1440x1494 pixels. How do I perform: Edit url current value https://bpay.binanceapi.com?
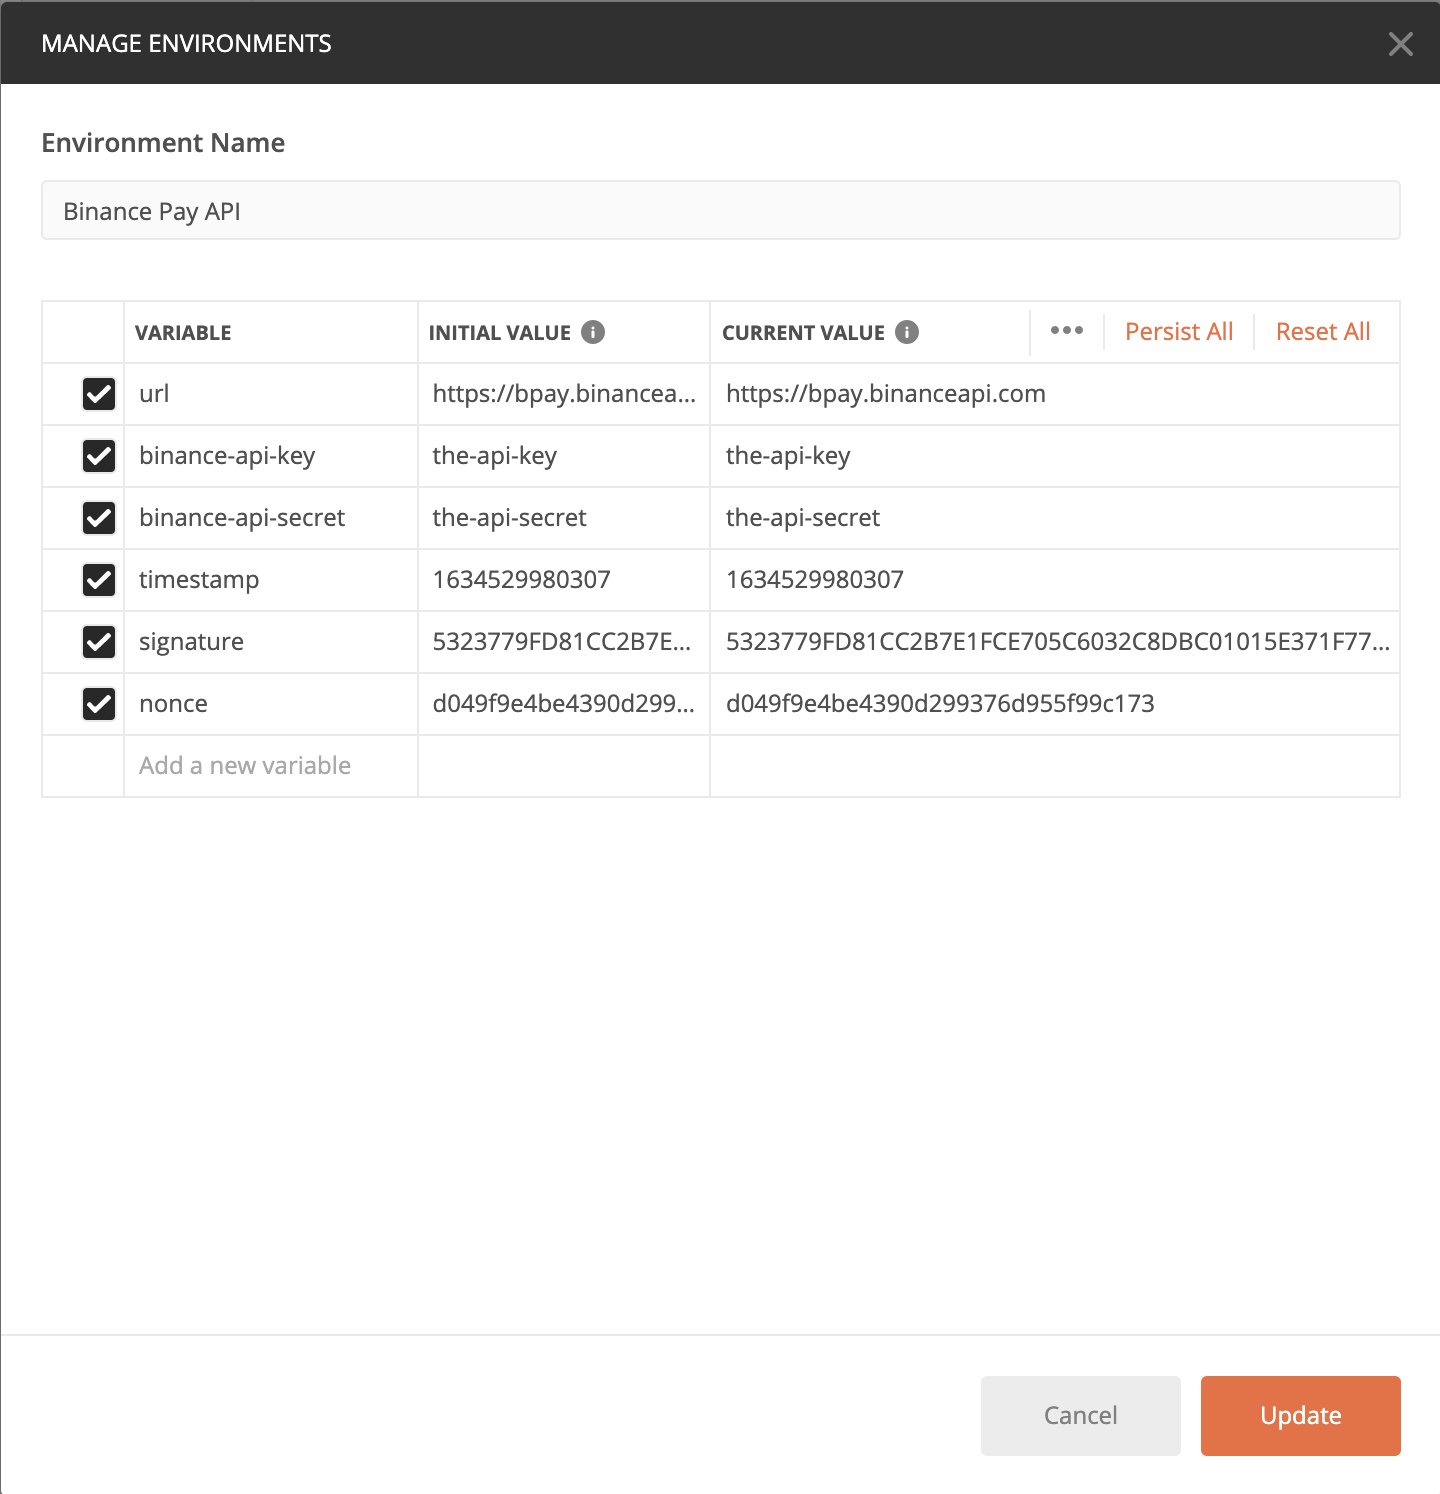[x=1055, y=394]
